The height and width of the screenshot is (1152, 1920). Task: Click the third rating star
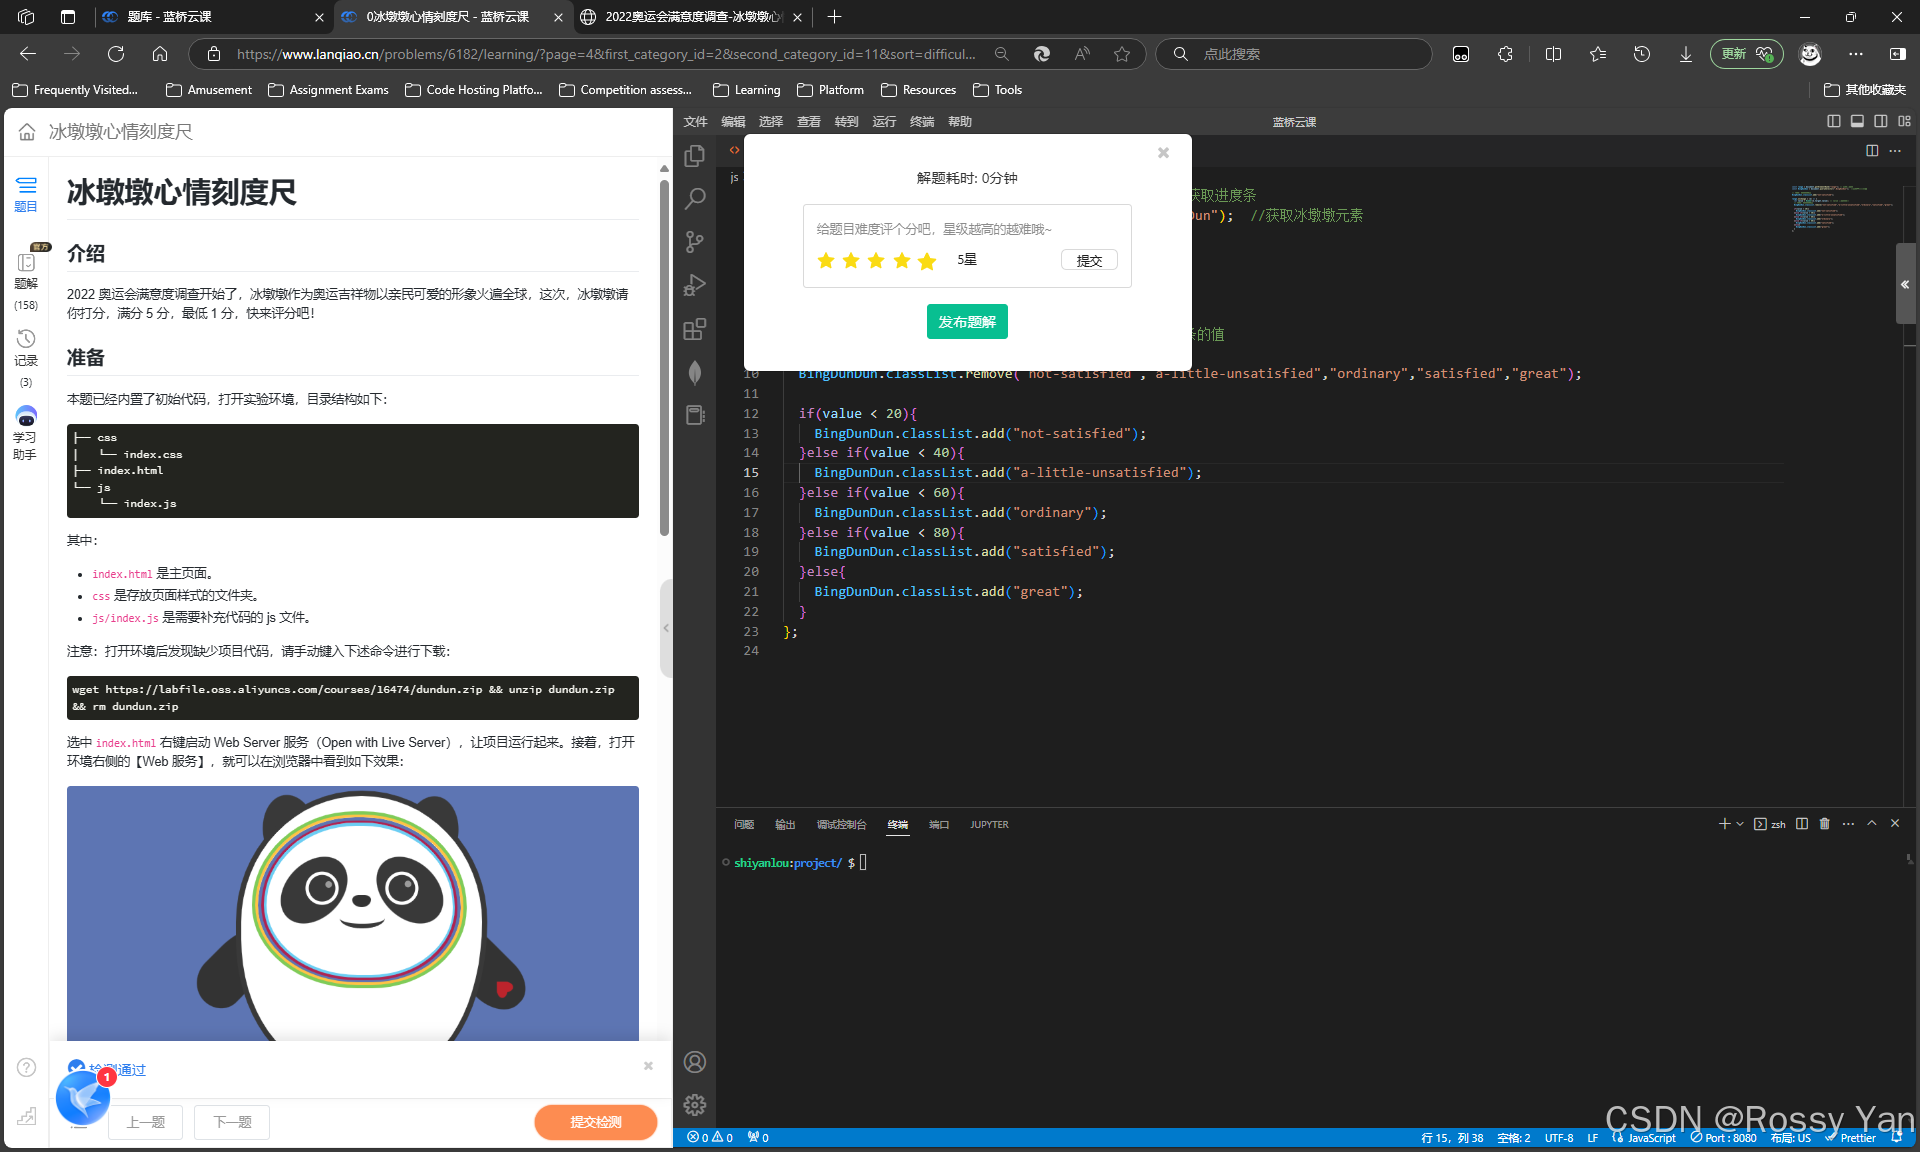(x=876, y=261)
